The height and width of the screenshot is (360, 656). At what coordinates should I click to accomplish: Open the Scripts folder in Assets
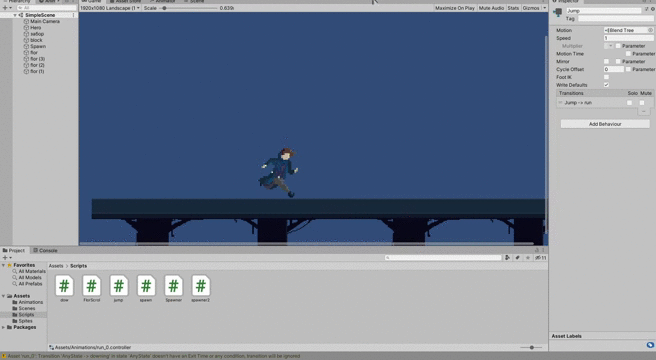click(x=26, y=314)
